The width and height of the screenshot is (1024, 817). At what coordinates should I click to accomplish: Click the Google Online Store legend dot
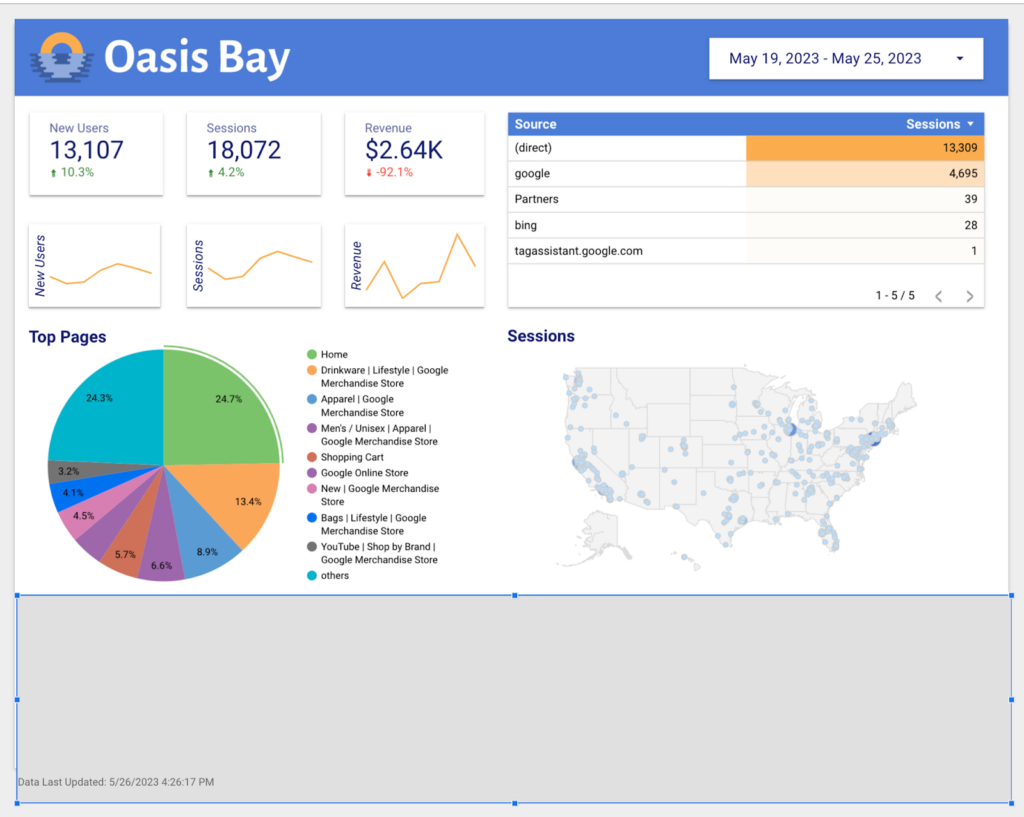point(312,473)
